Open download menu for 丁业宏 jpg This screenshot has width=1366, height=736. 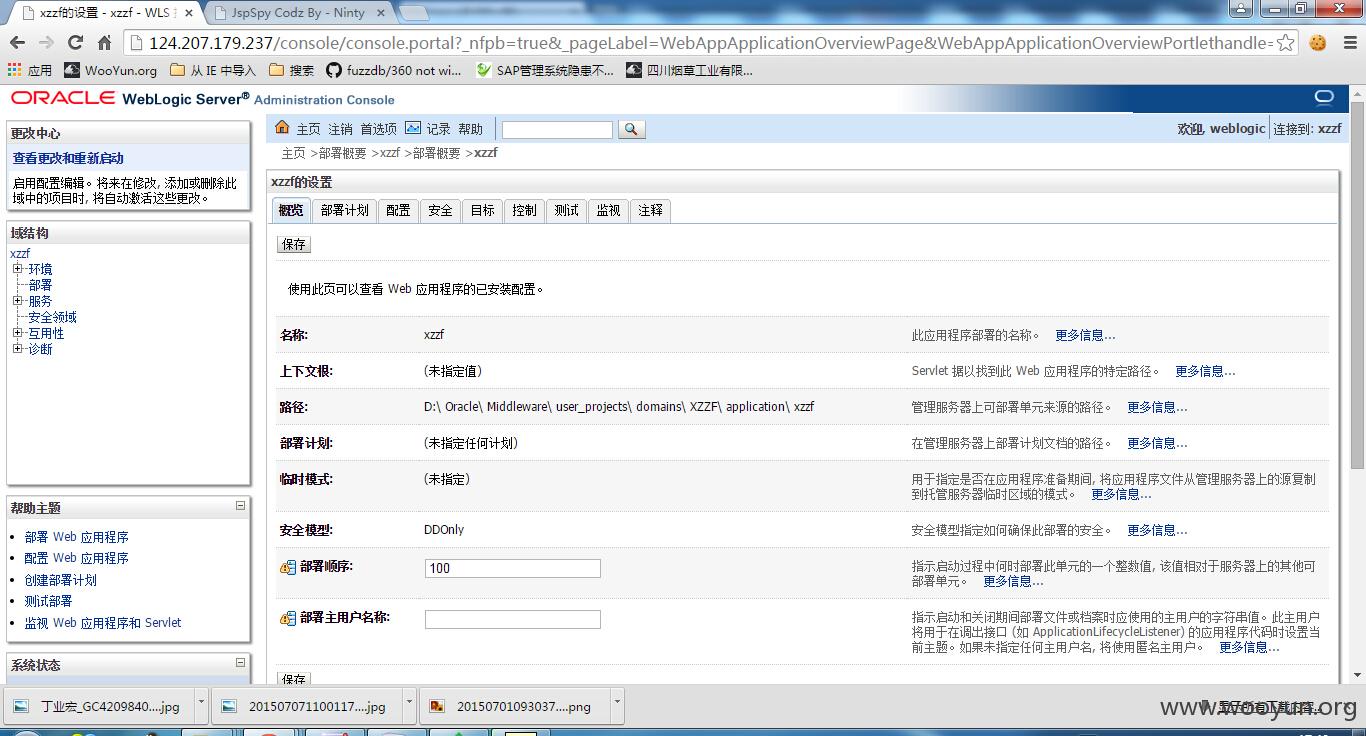[201, 705]
